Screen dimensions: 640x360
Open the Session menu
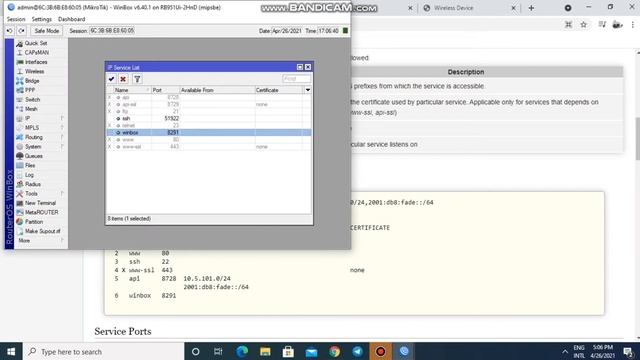click(16, 19)
